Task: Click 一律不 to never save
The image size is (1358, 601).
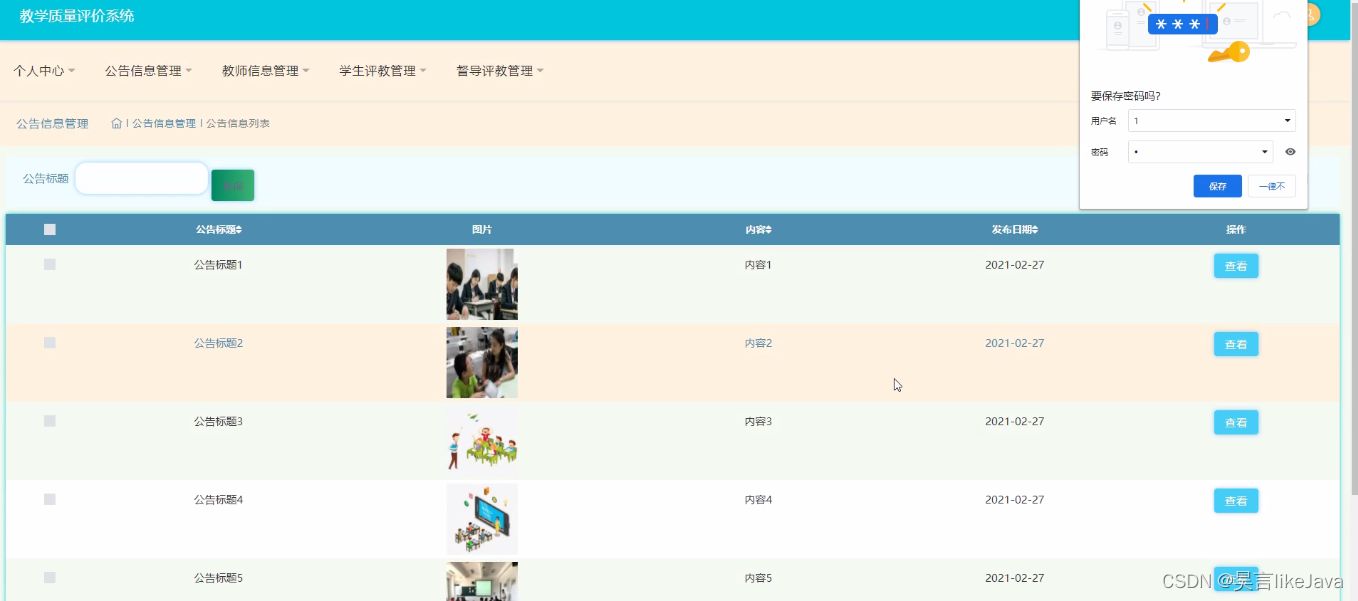Action: 1272,186
